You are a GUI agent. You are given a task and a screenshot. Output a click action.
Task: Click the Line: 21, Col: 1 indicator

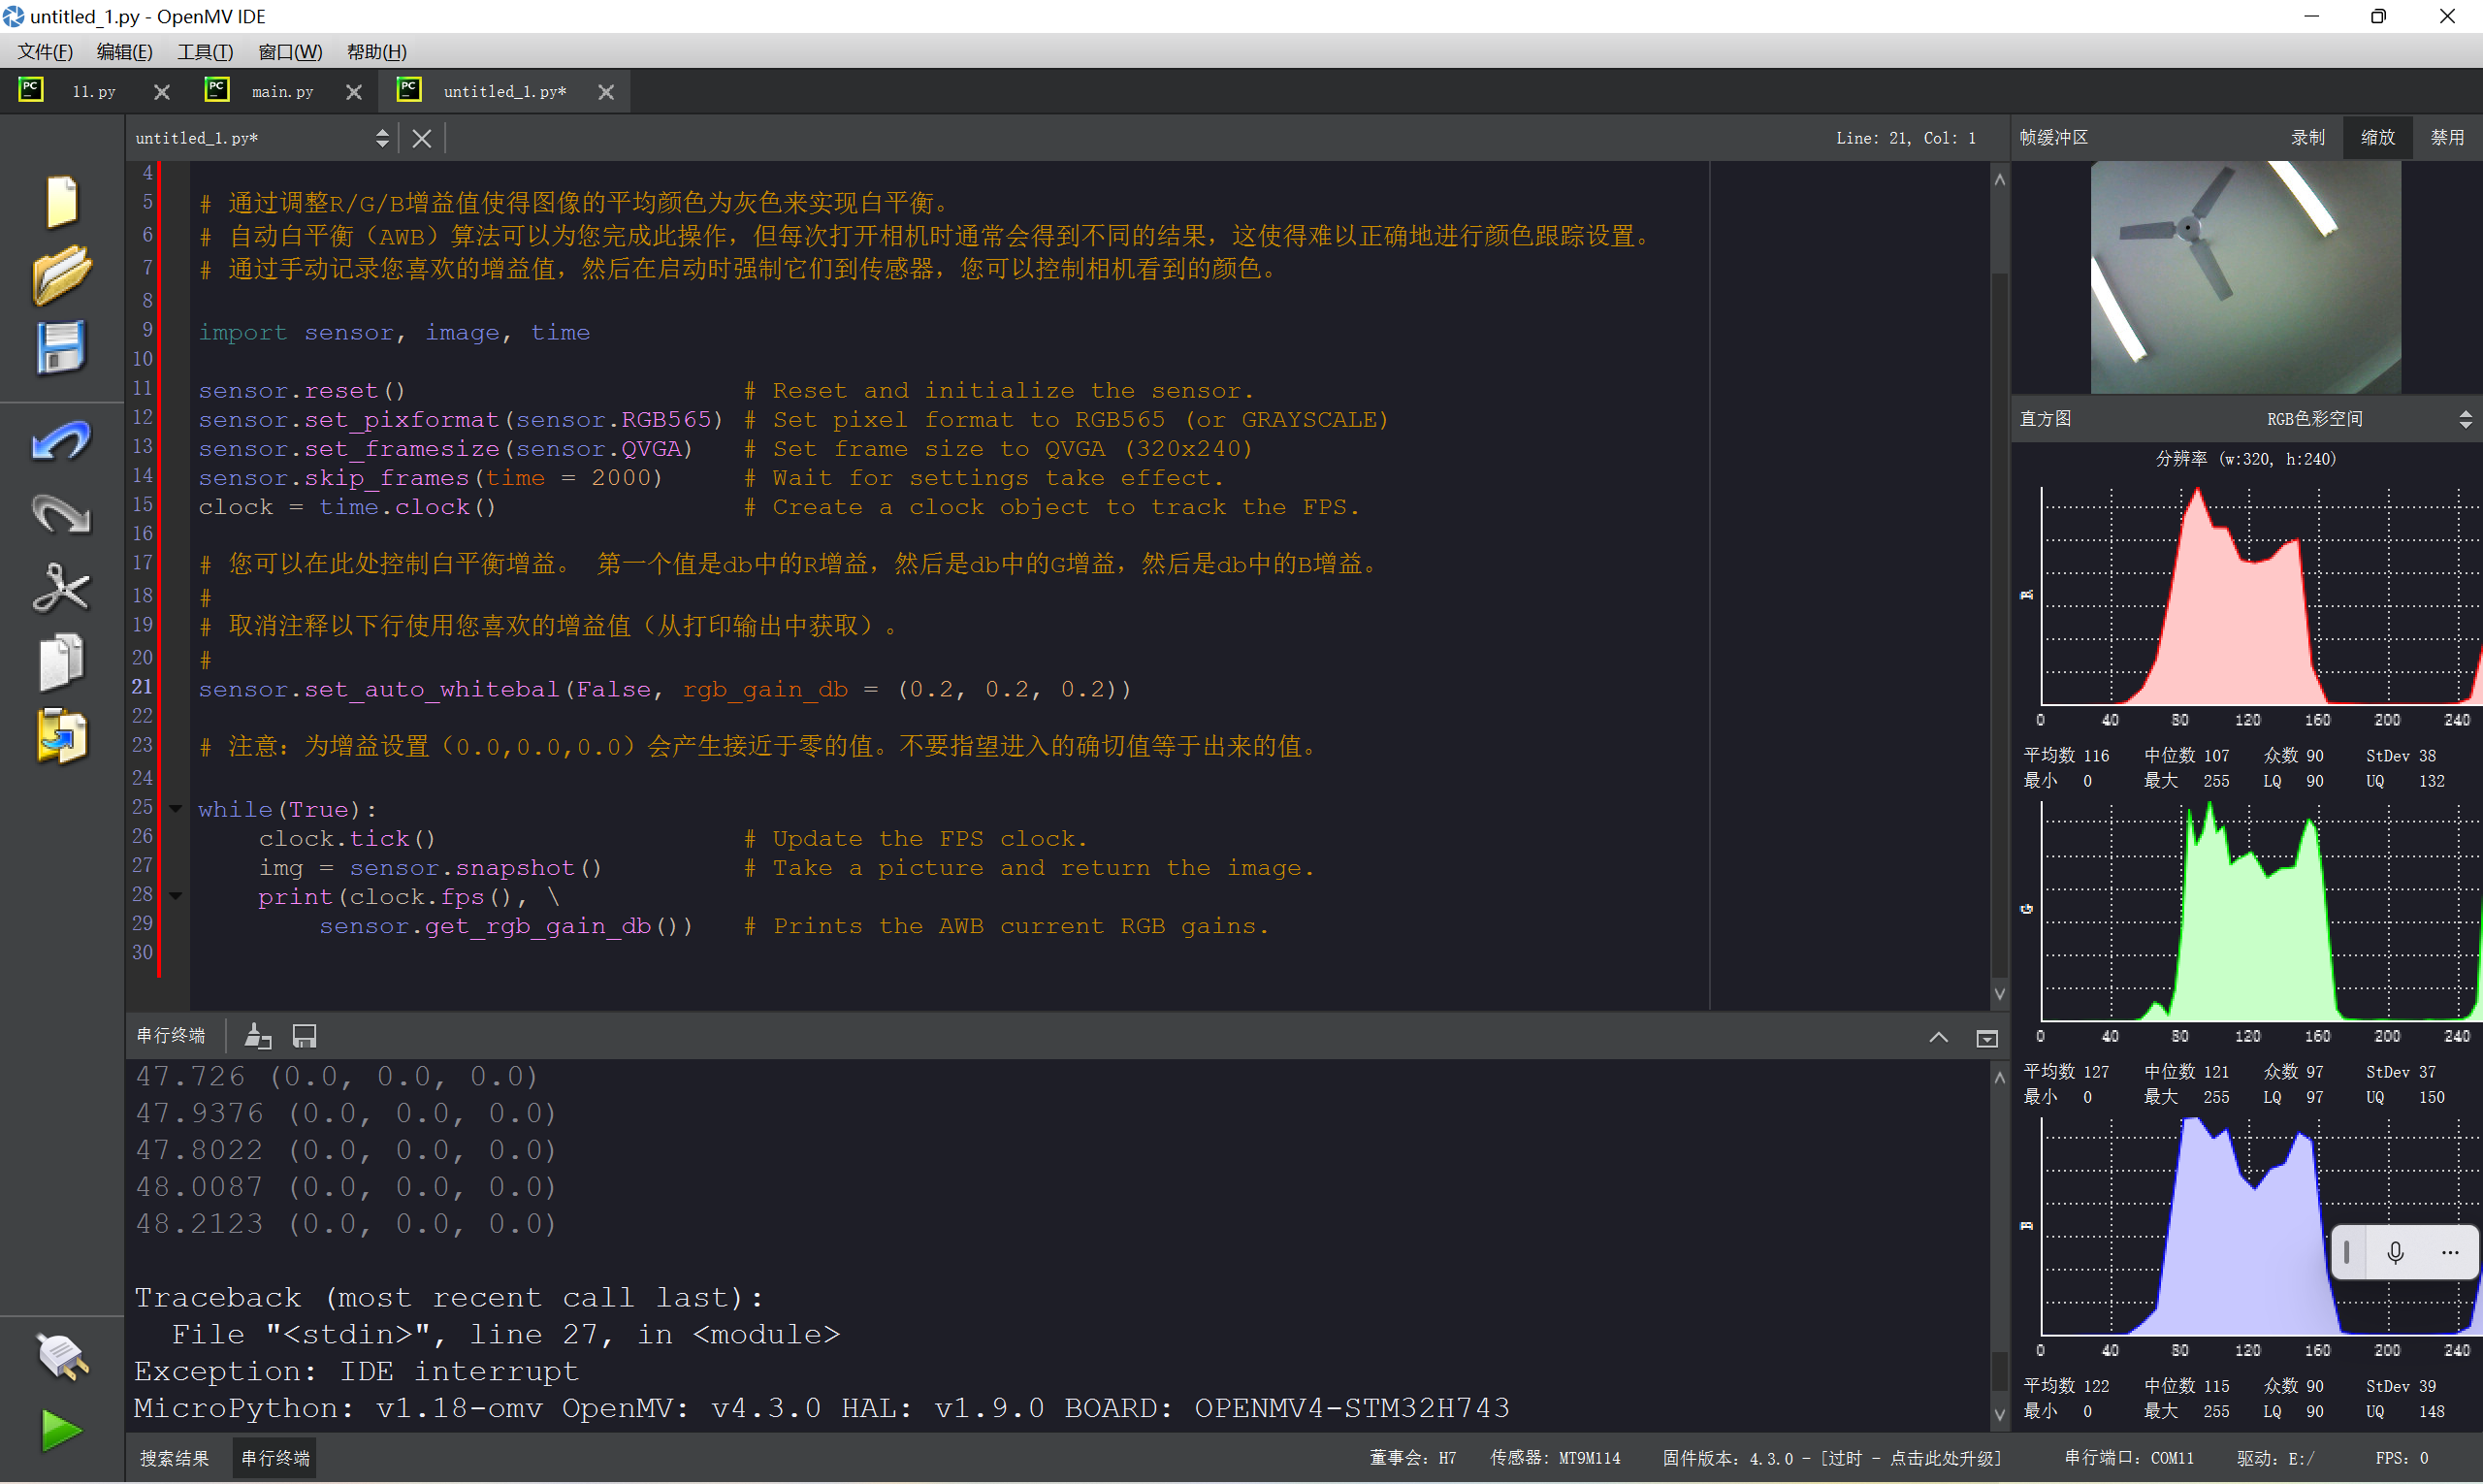point(1905,138)
